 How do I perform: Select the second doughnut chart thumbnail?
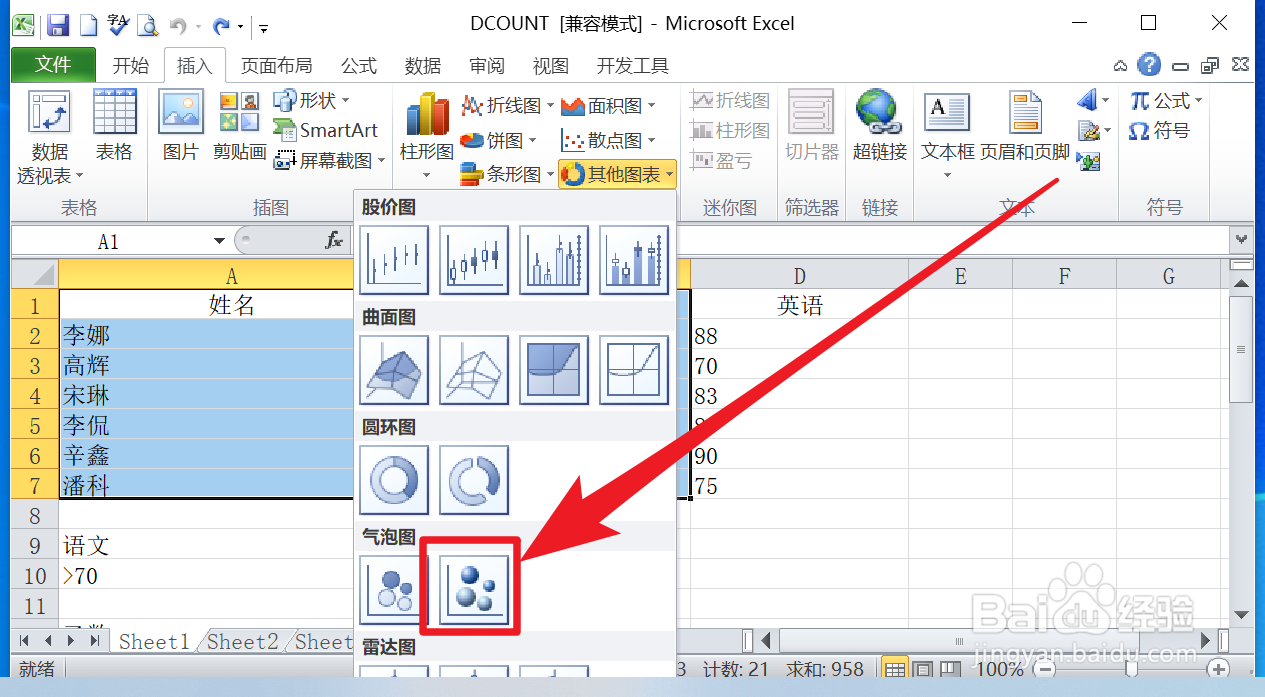click(x=473, y=480)
